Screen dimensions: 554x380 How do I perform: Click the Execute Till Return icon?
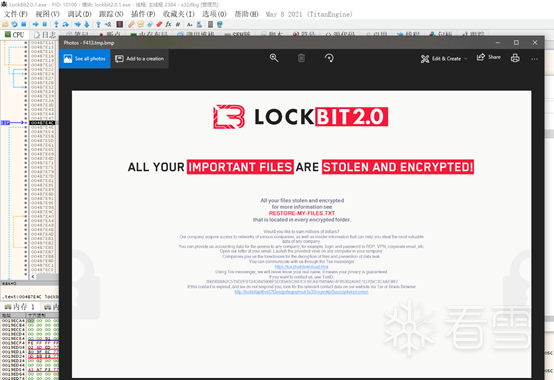coord(98,24)
